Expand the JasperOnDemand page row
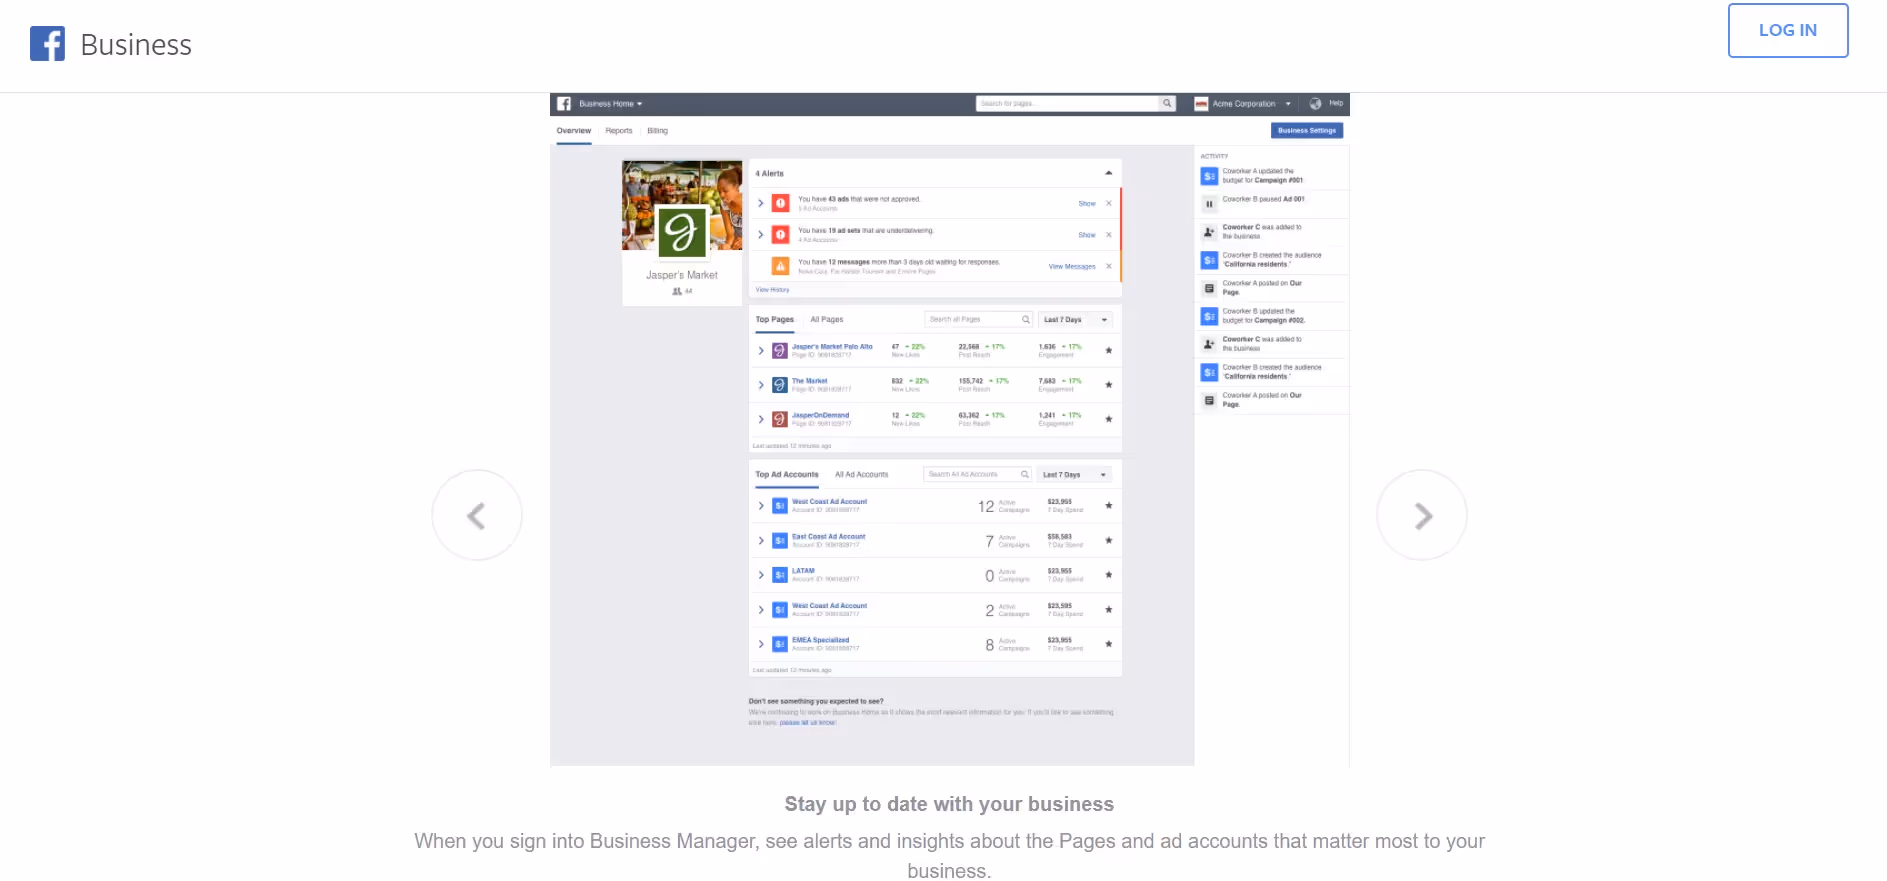Viewport: 1887px width, 881px height. [761, 419]
